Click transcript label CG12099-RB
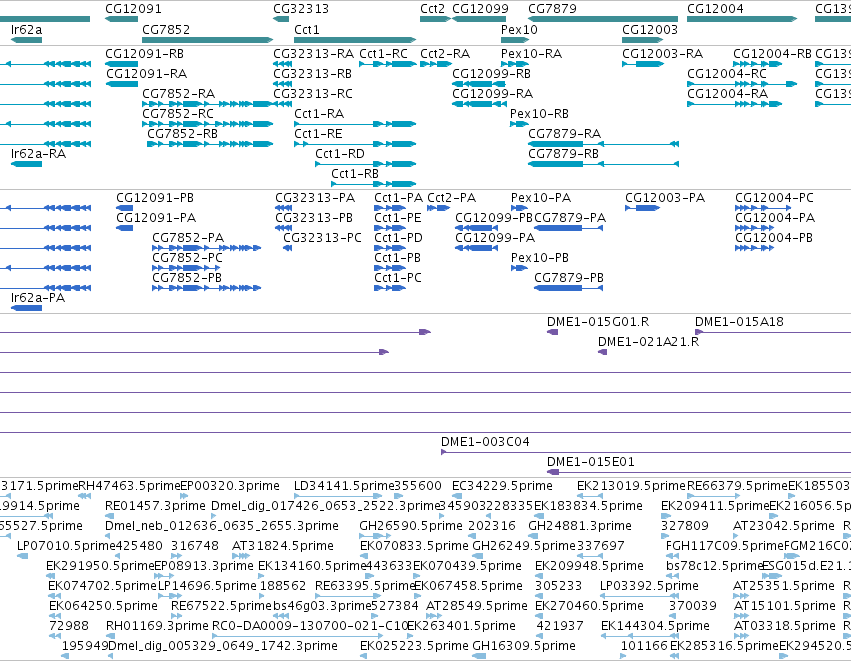Image resolution: width=851 pixels, height=661 pixels. pos(491,74)
